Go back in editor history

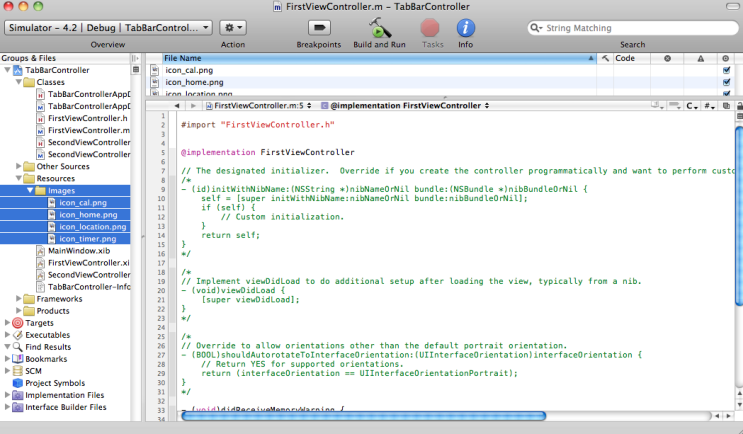(x=177, y=106)
